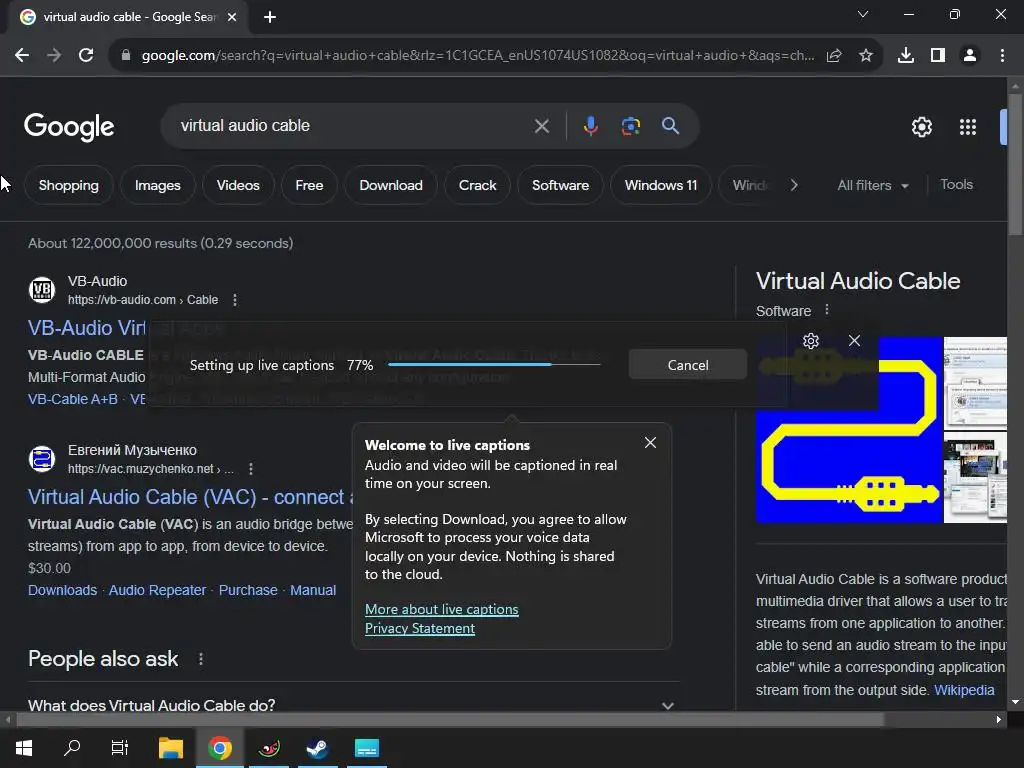The width and height of the screenshot is (1024, 768).
Task: Apply the Windows 11 filter chip
Action: click(x=661, y=185)
